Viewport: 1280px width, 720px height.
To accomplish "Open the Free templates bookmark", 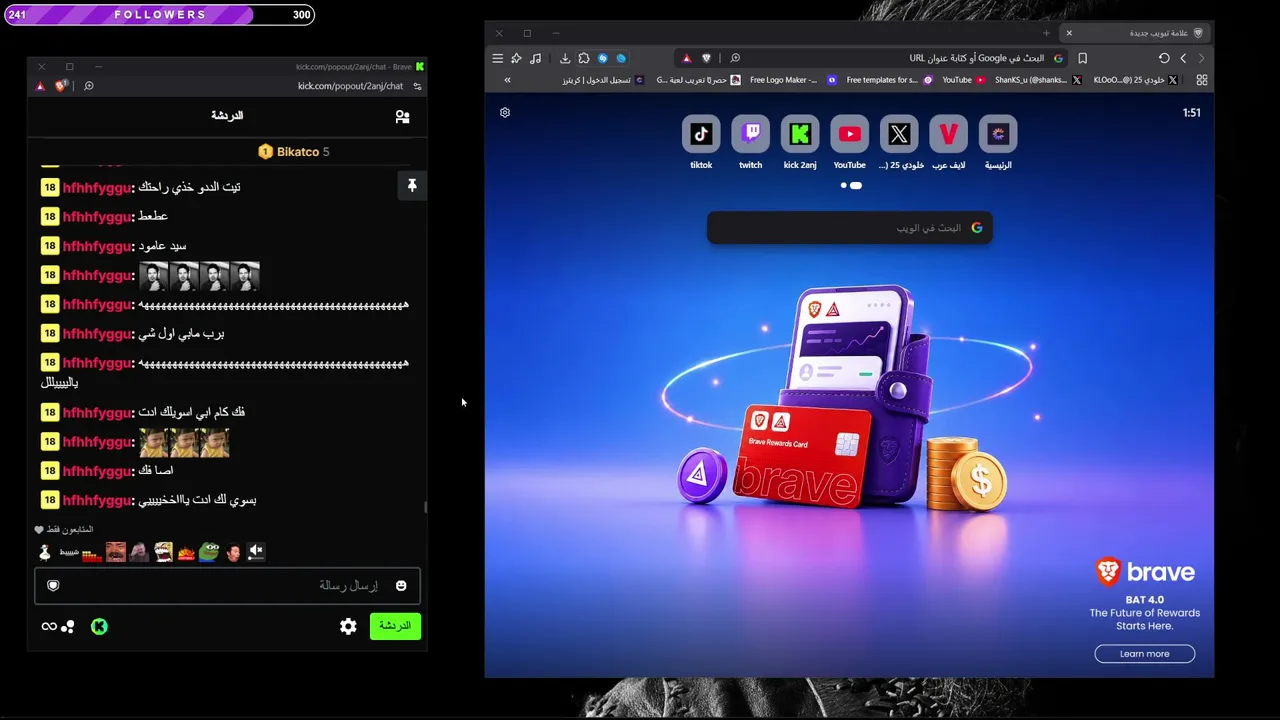I will [x=889, y=80].
